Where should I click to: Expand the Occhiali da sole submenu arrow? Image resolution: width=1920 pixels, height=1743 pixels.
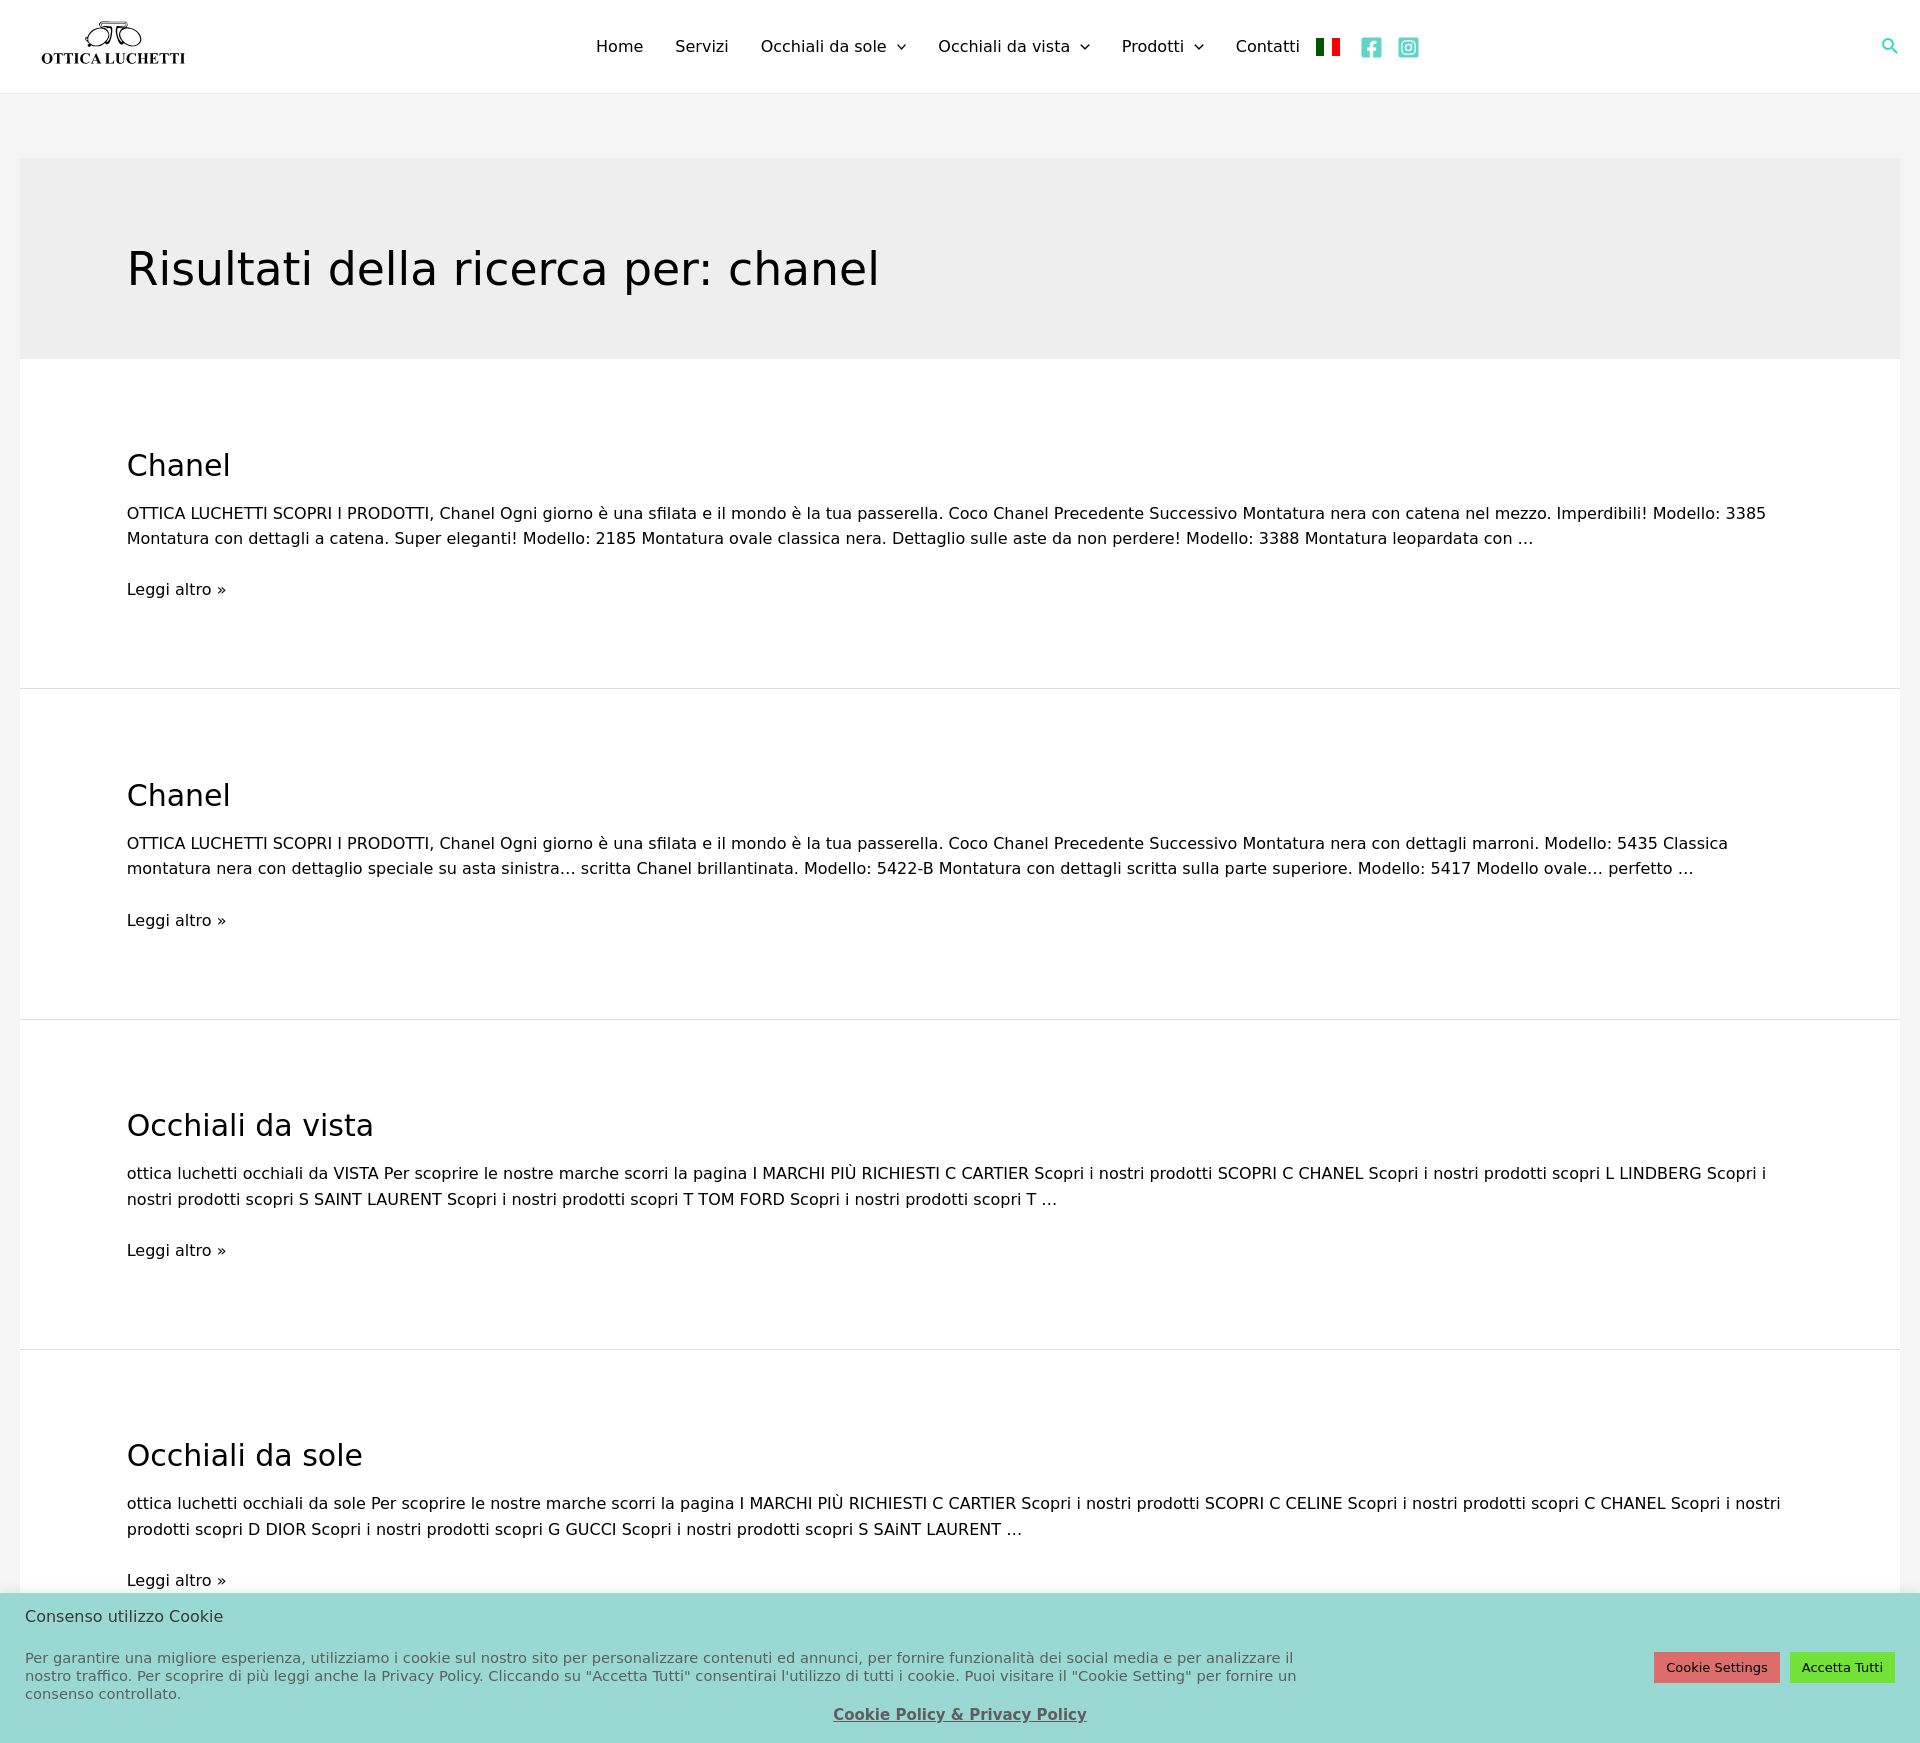pos(901,47)
